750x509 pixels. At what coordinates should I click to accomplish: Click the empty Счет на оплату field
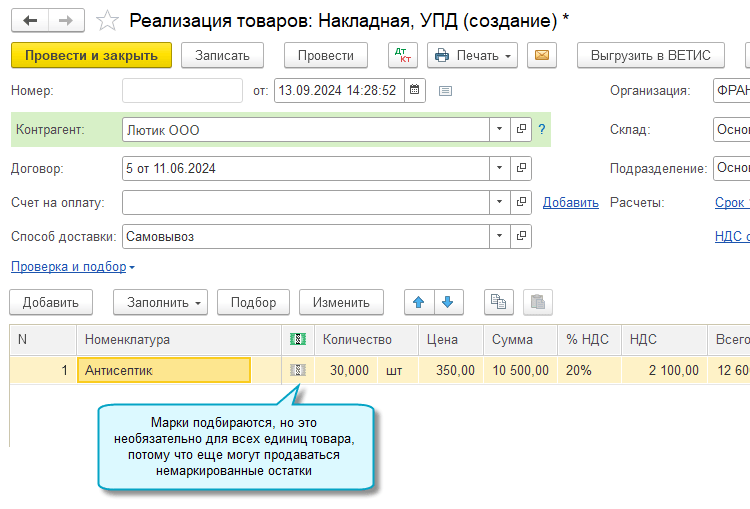(306, 202)
